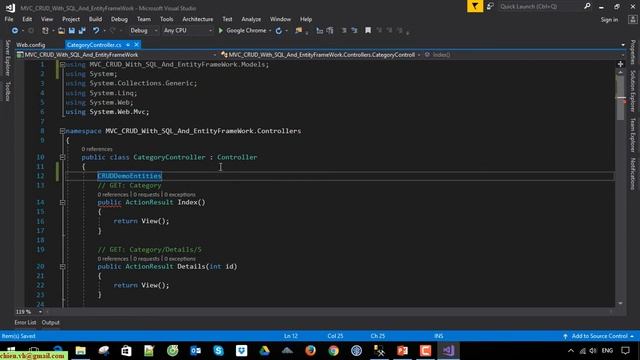Open the tab list overflow dropdown
Screen dimensions: 640x360
pyautogui.click(x=623, y=45)
